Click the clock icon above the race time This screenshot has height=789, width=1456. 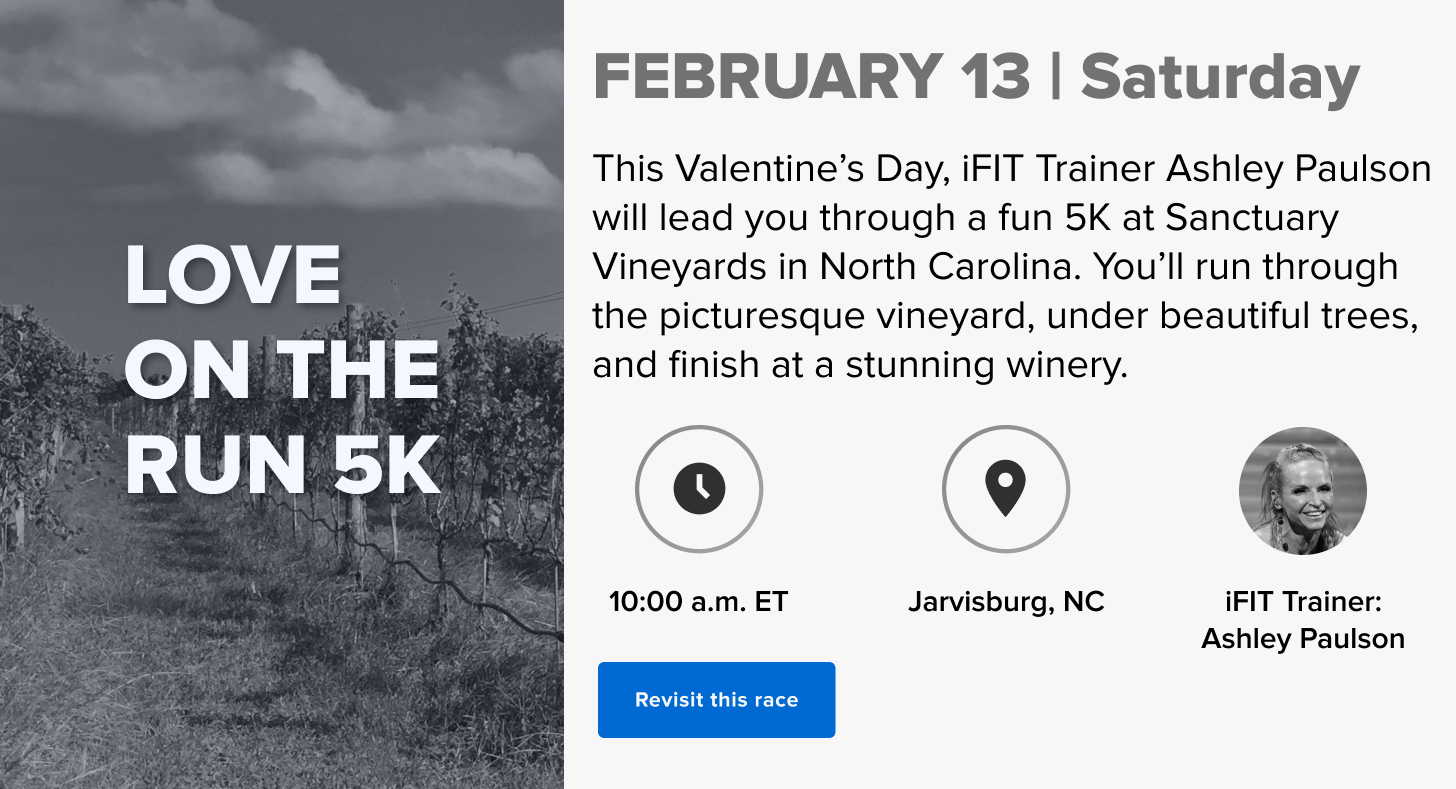(698, 489)
